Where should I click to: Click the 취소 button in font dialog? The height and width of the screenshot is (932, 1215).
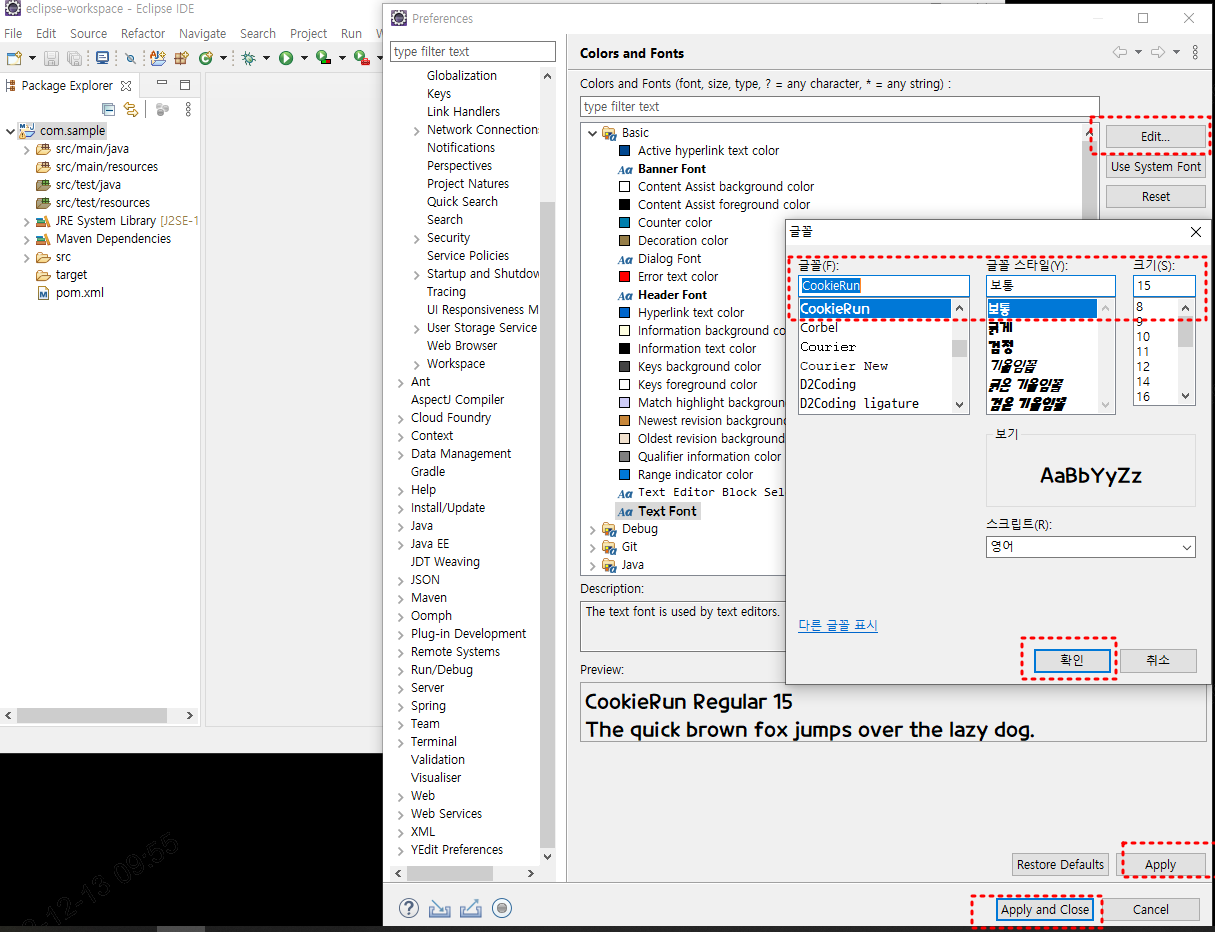pyautogui.click(x=1157, y=660)
